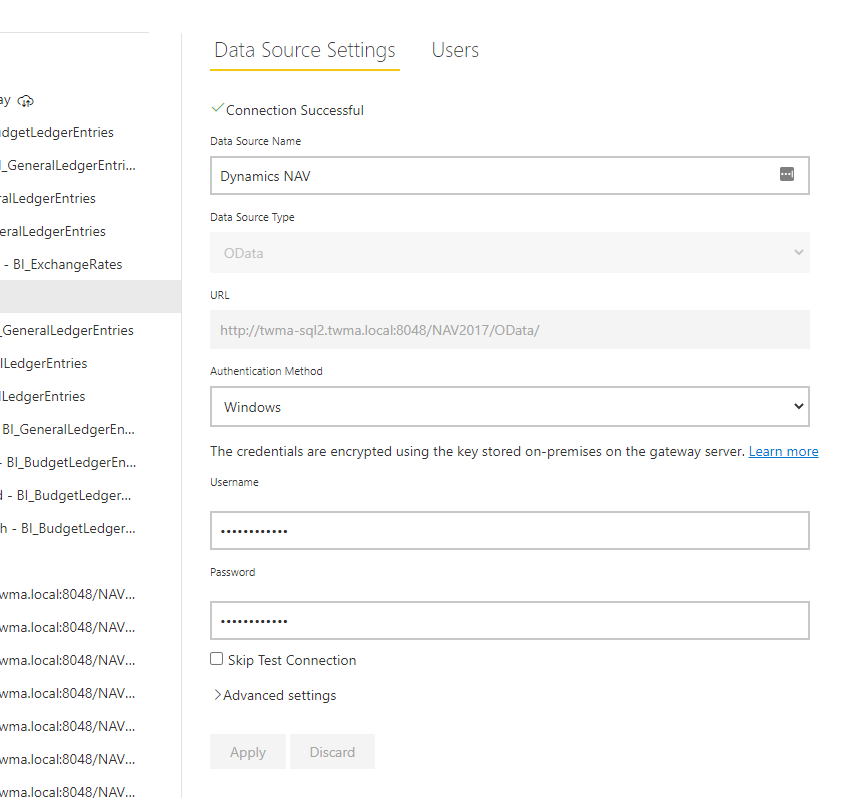Open the Data Source Type dropdown
This screenshot has width=854, height=798.
[x=509, y=252]
